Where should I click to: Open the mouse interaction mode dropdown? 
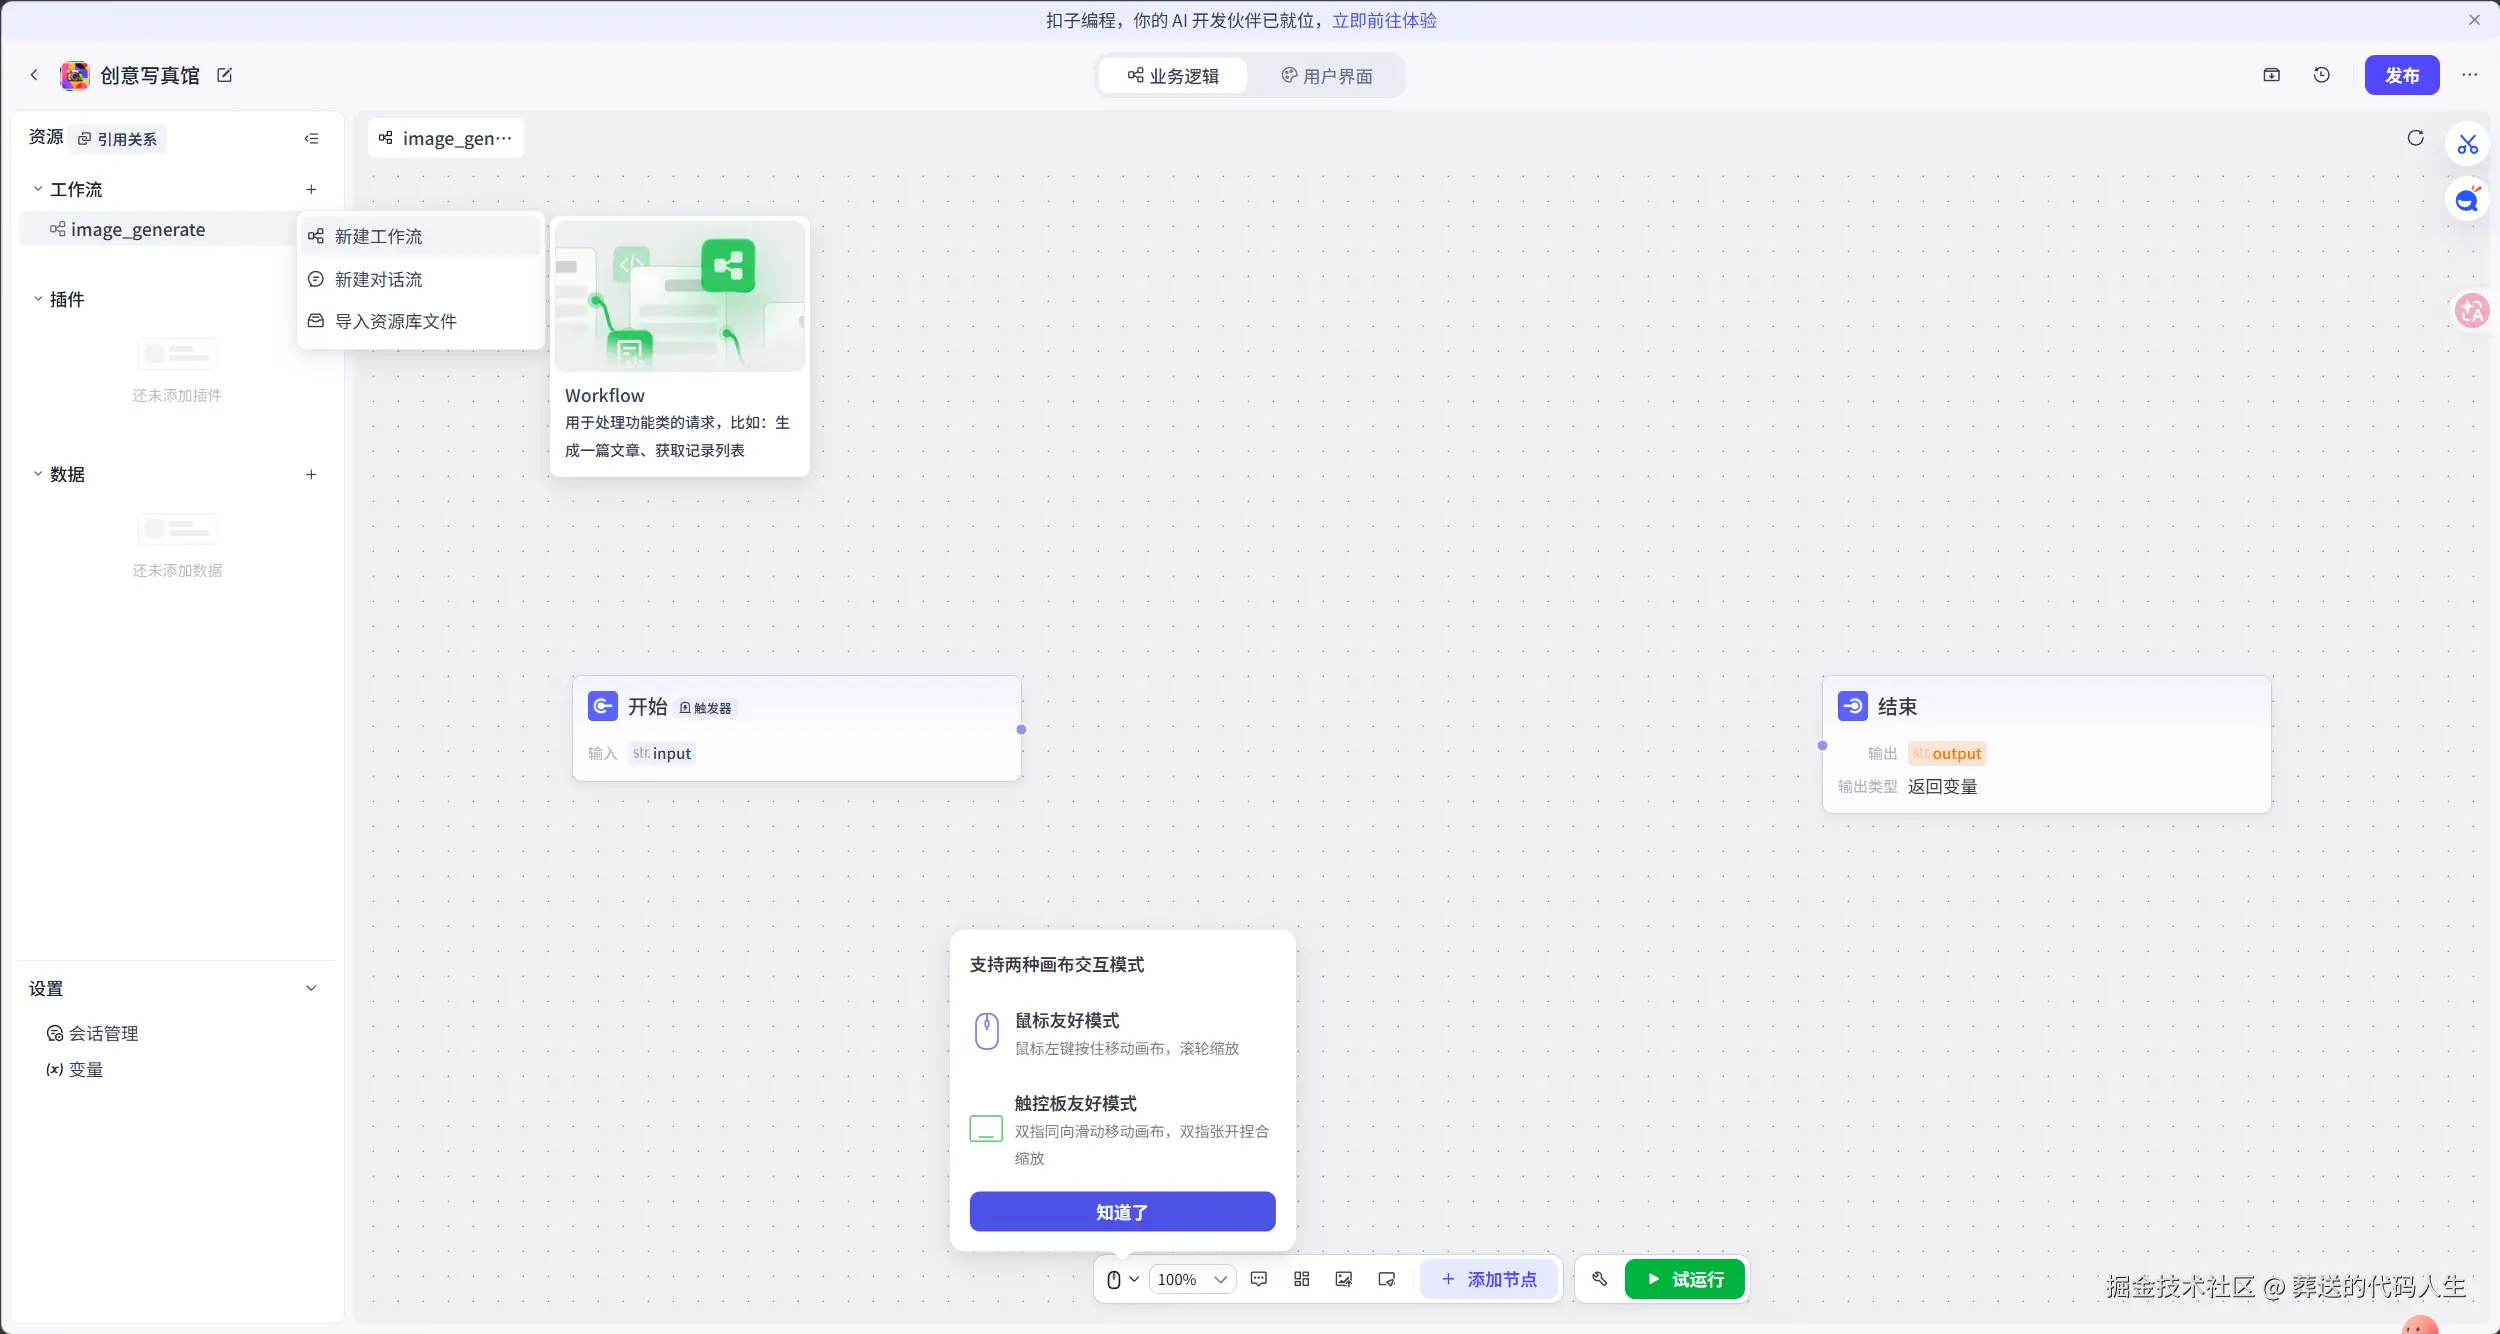[x=1123, y=1279]
